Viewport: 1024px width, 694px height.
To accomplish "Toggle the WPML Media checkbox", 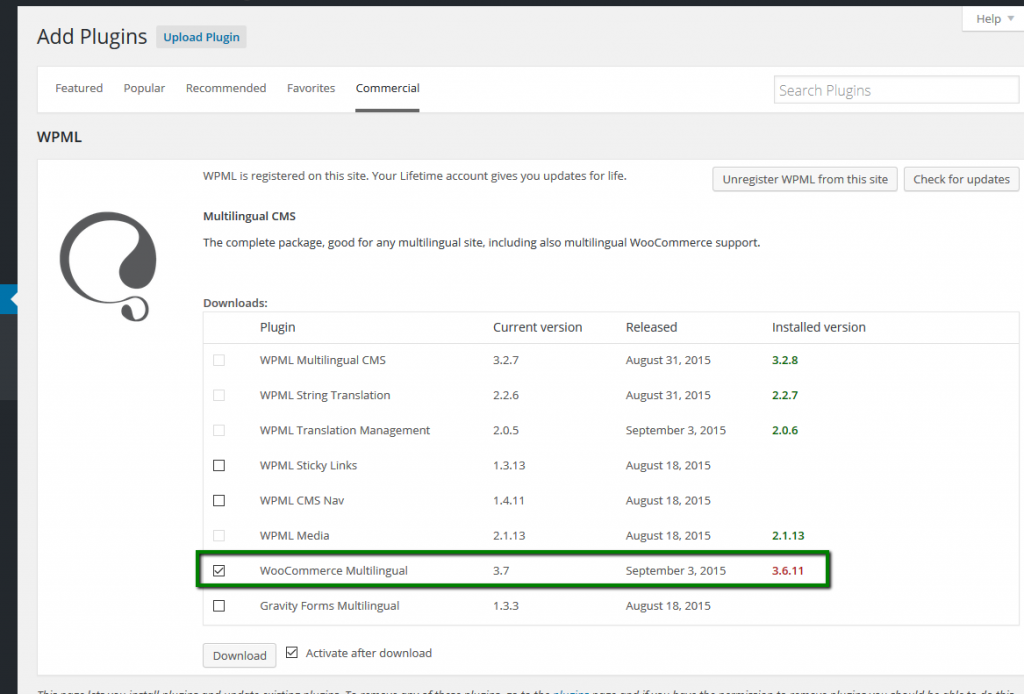I will click(219, 536).
